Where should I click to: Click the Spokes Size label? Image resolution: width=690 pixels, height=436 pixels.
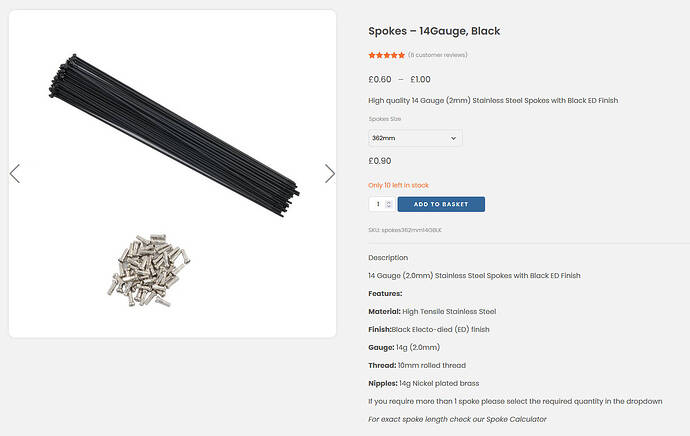[x=385, y=119]
